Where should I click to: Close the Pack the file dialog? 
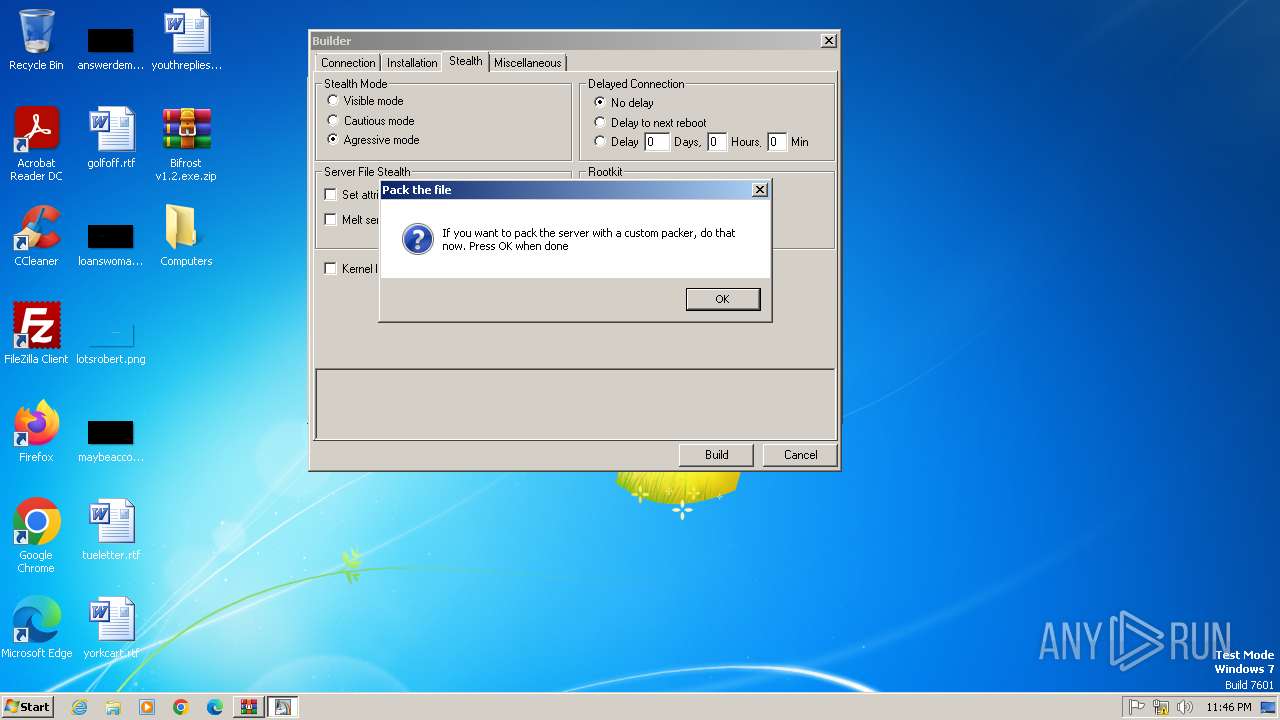(759, 190)
